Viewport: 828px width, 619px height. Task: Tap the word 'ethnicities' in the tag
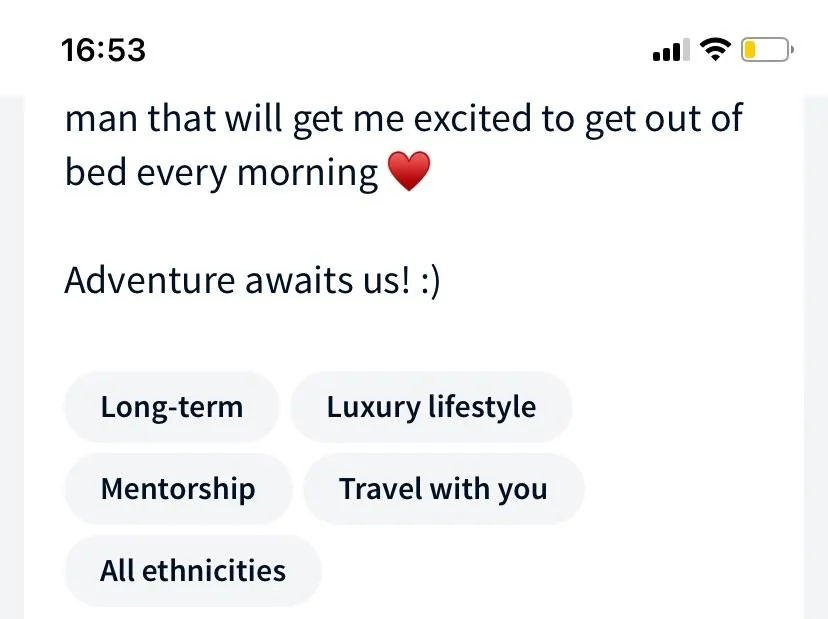click(214, 571)
